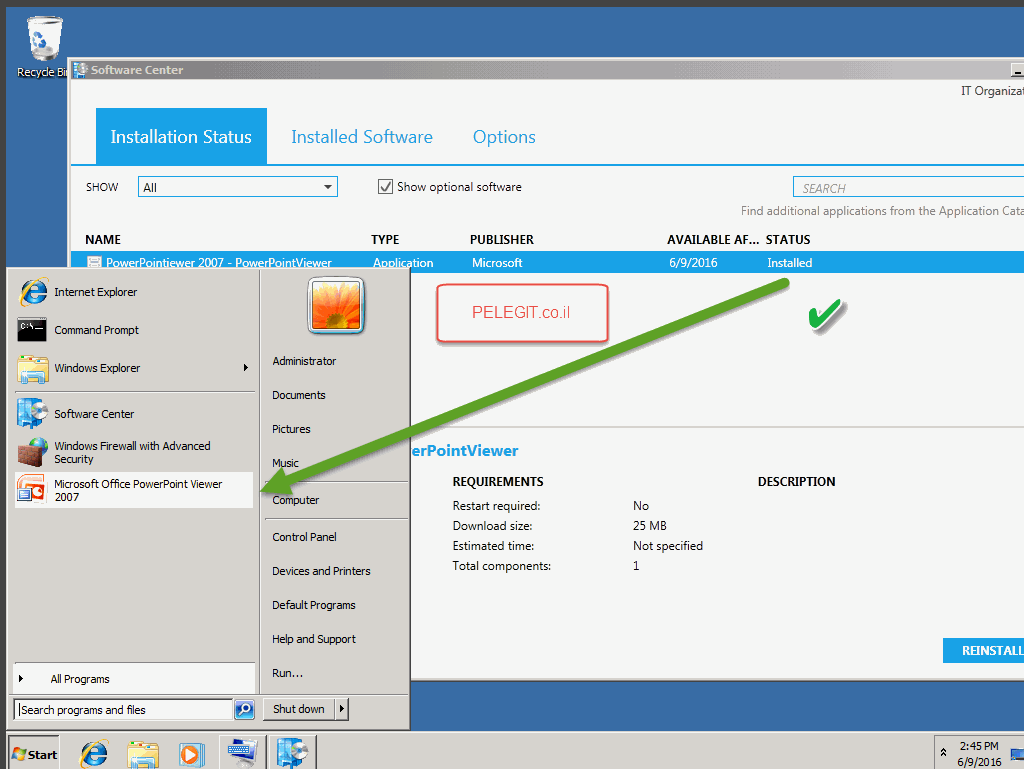Click the search magnifier icon in Start menu
Screen dimensions: 1024x769
(x=244, y=710)
